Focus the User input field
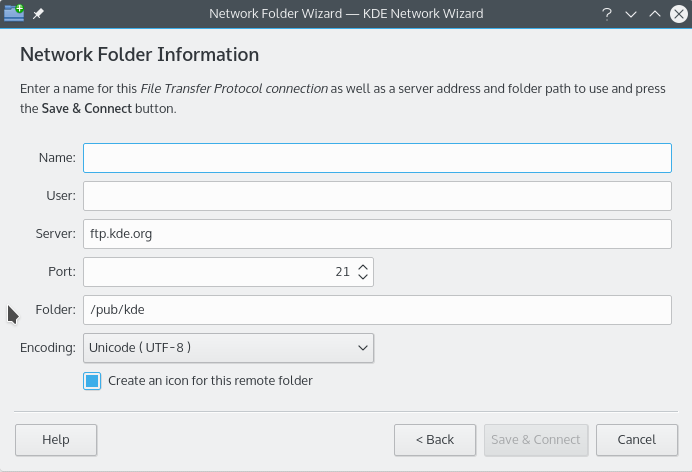The width and height of the screenshot is (692, 472). [376, 196]
